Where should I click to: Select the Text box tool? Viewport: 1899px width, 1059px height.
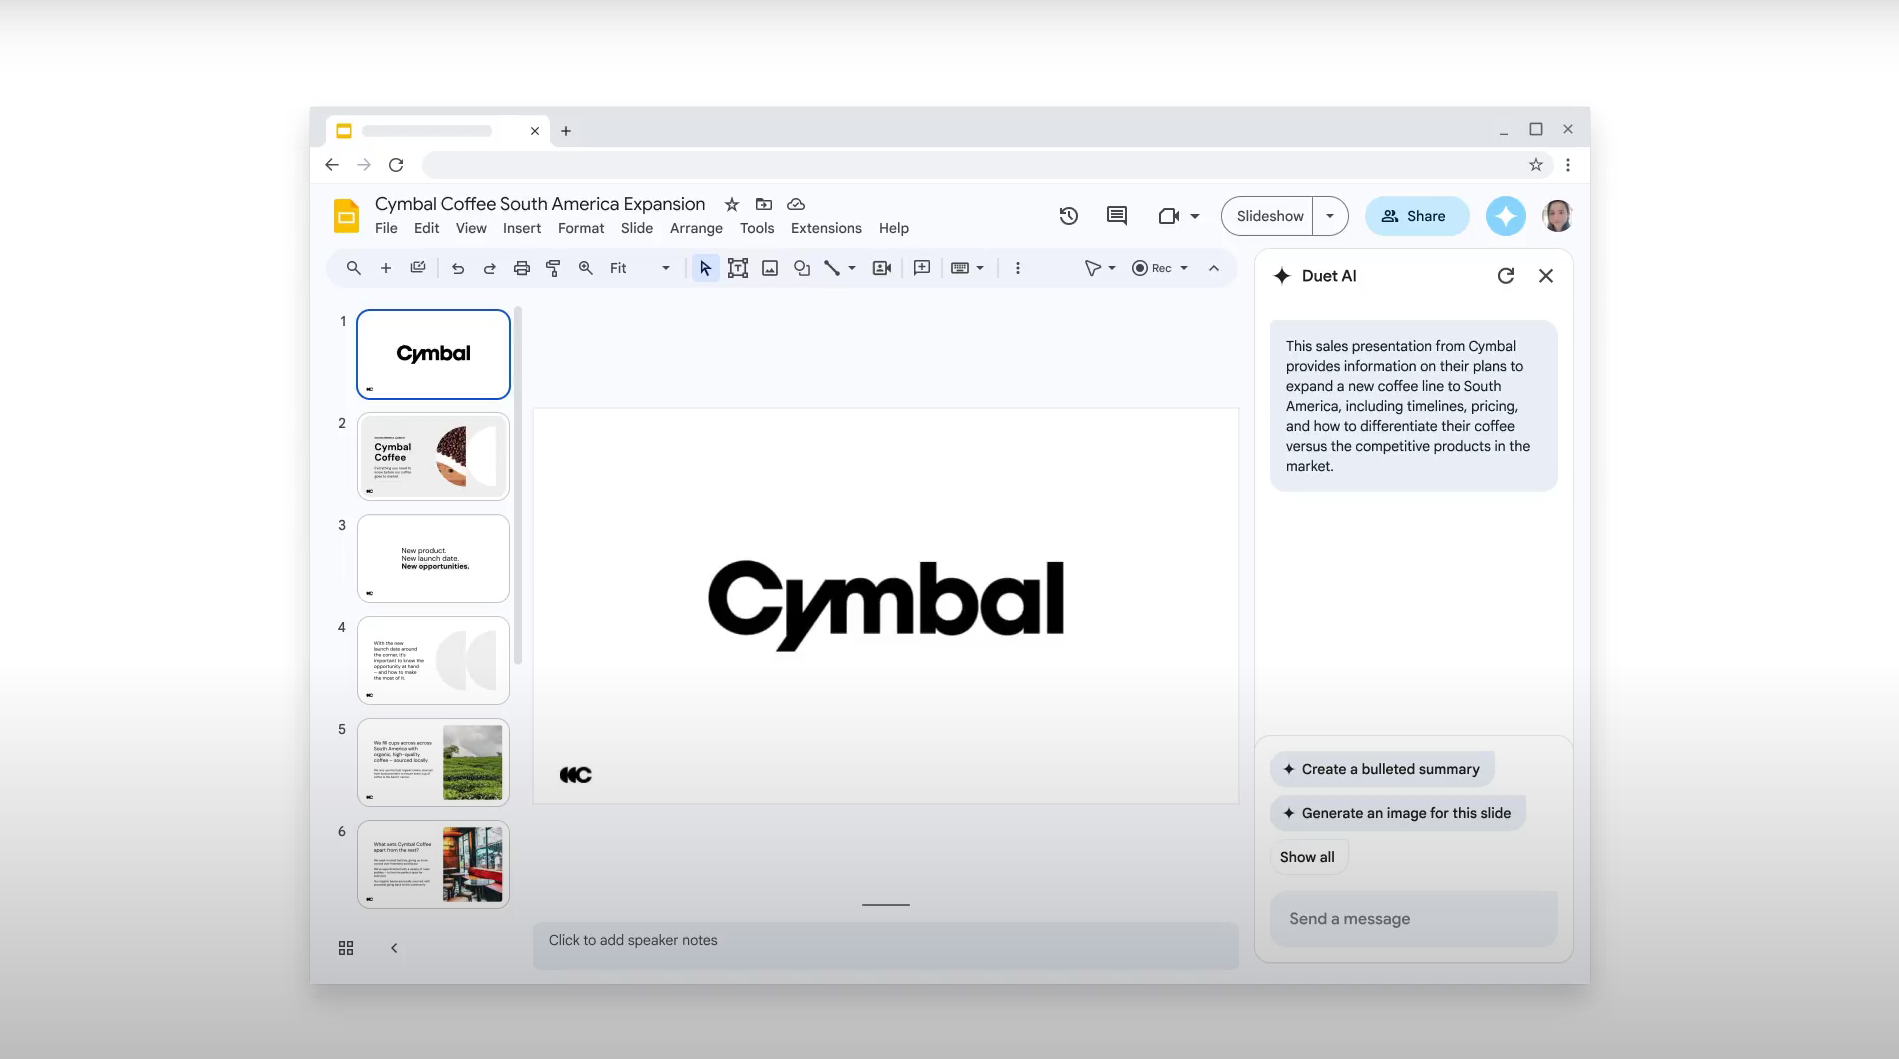(x=738, y=268)
